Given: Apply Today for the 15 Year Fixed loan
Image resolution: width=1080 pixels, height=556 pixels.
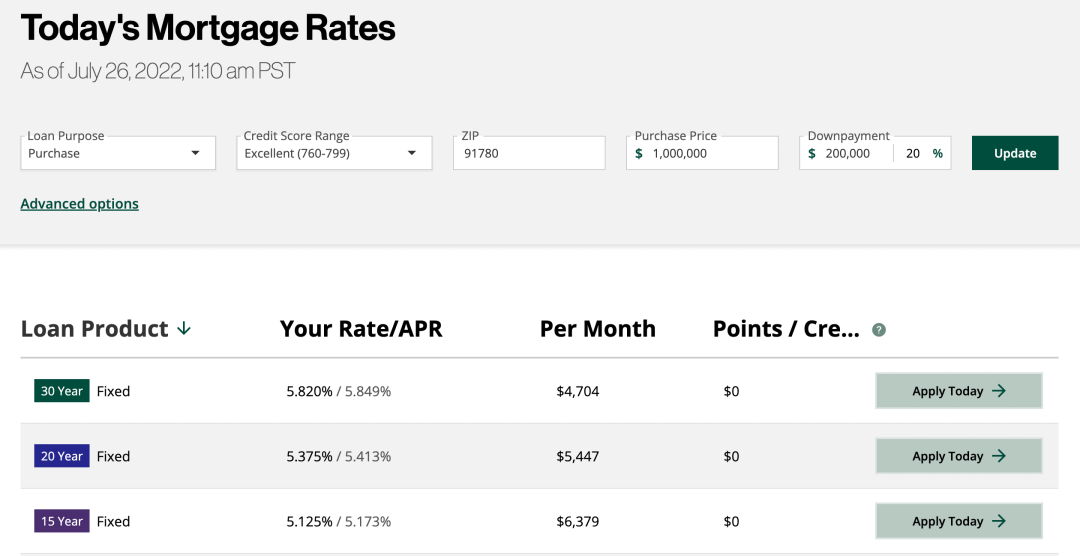Looking at the screenshot, I should click(958, 521).
